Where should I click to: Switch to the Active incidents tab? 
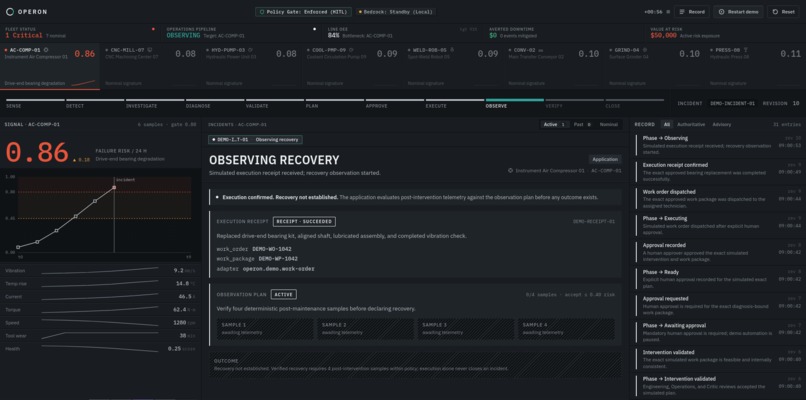555,124
